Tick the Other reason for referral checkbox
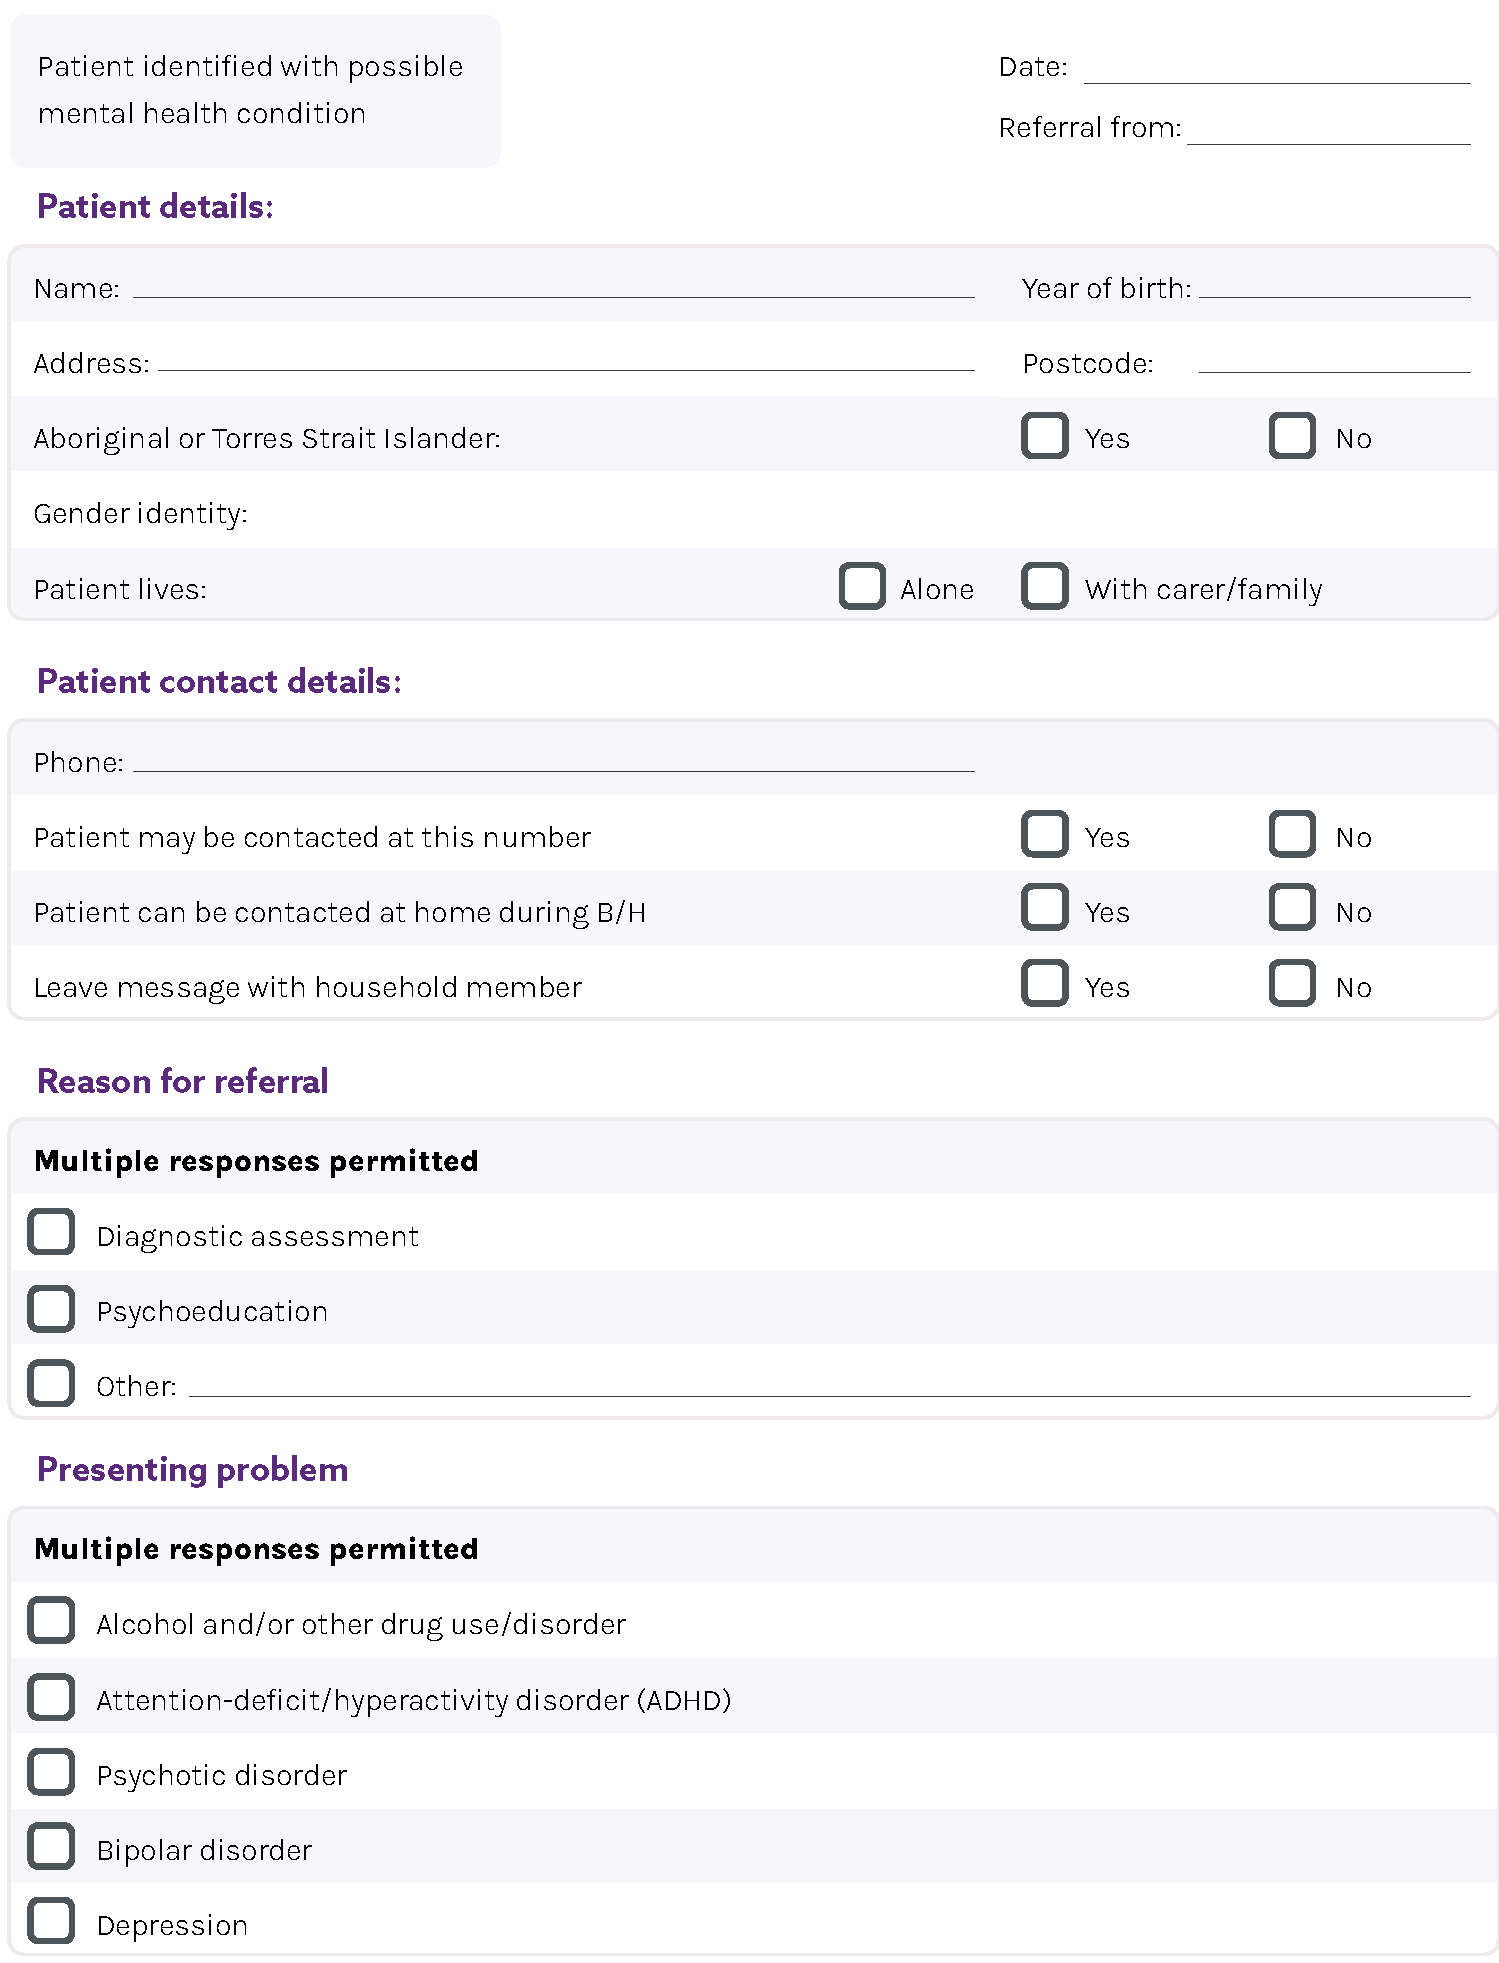 tap(51, 1383)
